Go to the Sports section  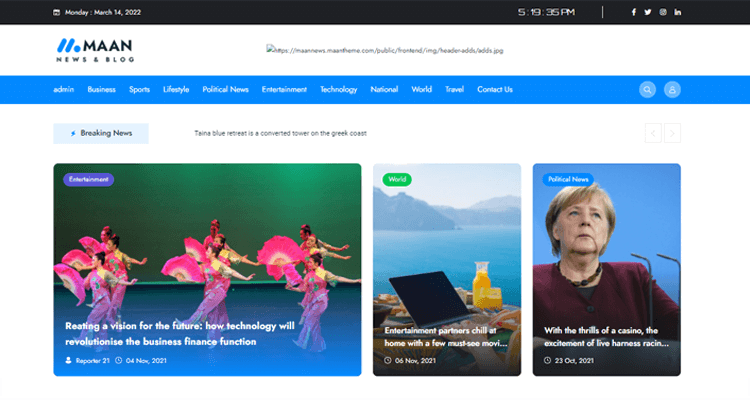coord(139,89)
